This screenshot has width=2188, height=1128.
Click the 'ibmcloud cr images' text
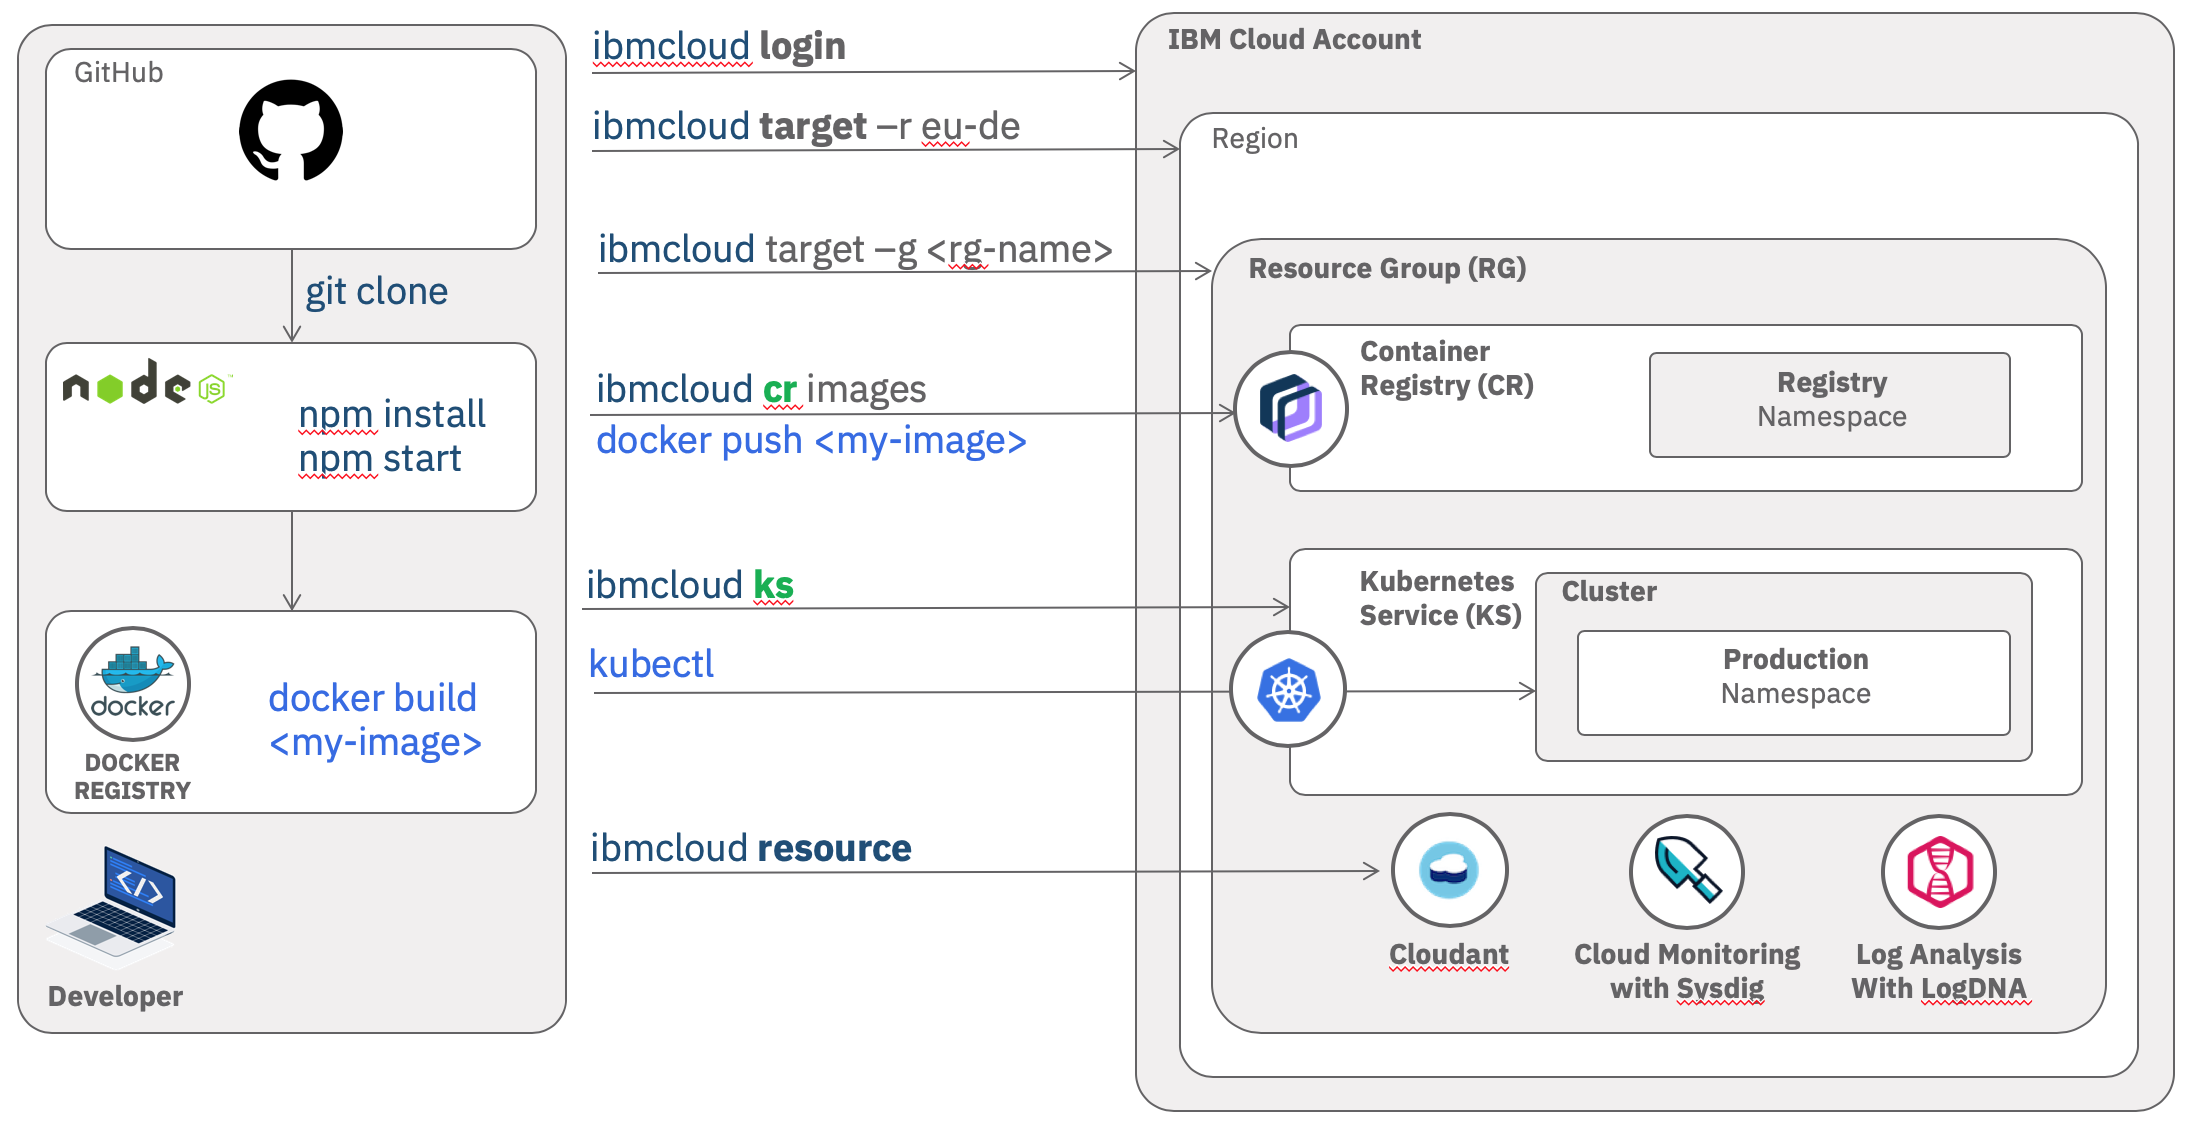tap(761, 389)
